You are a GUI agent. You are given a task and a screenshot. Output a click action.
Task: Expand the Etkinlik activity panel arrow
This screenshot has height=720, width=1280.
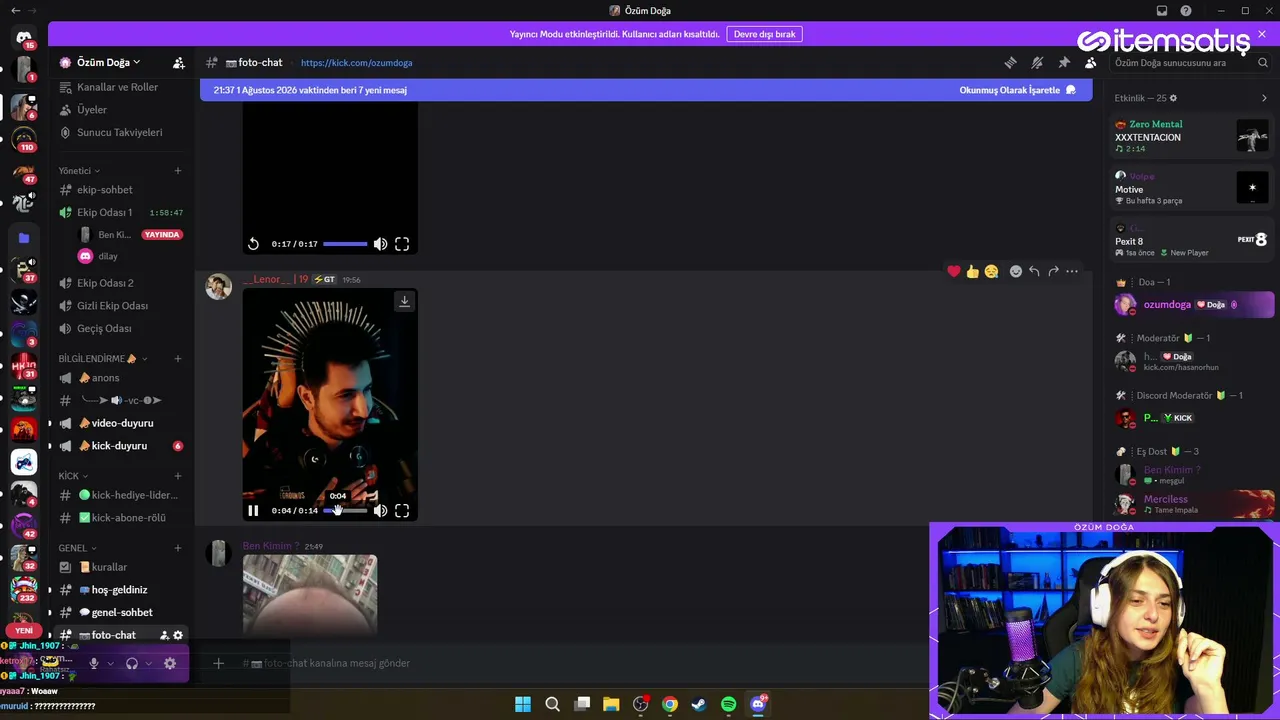pyautogui.click(x=1264, y=98)
